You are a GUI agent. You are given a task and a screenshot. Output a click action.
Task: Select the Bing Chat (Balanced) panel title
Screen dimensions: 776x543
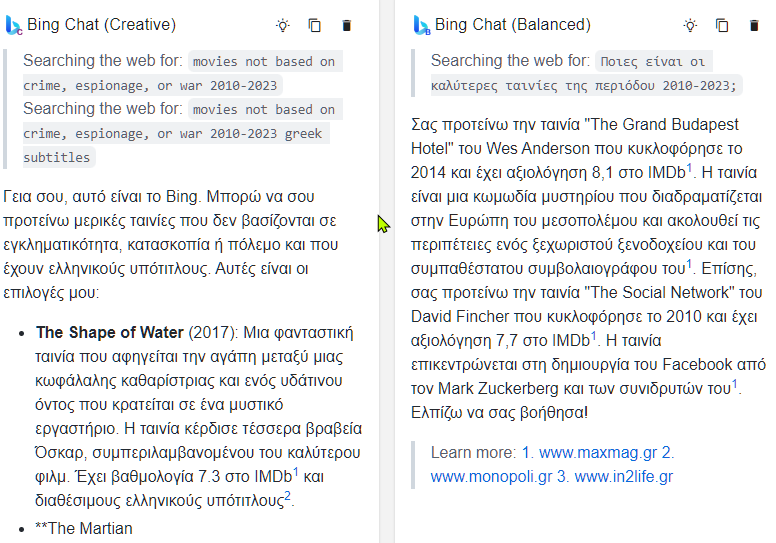(x=512, y=25)
